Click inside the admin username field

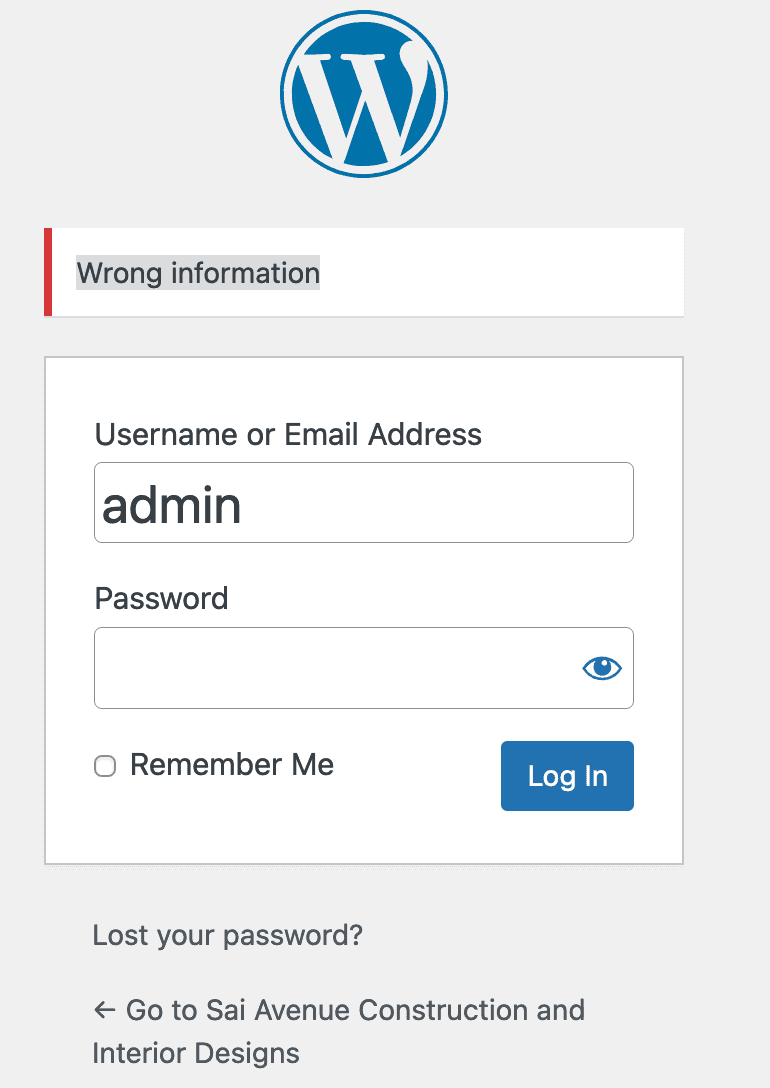click(364, 502)
